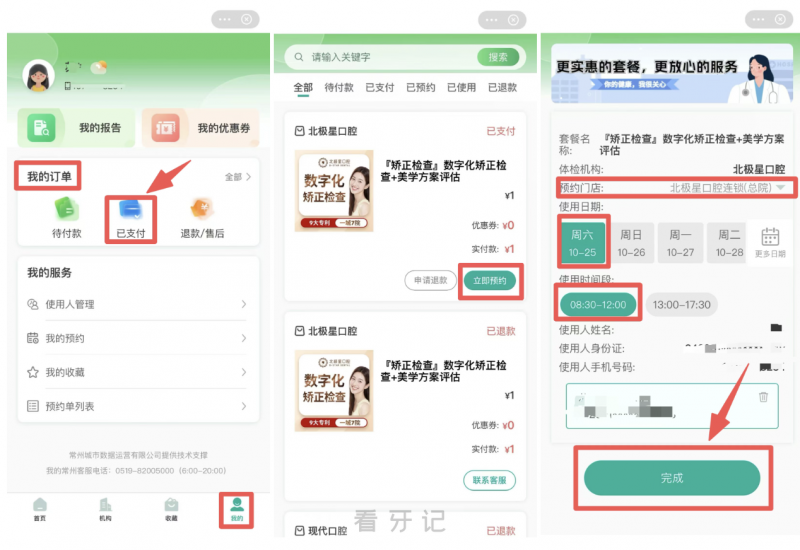
Task: Click 联系客服 on refunded order
Action: click(490, 480)
